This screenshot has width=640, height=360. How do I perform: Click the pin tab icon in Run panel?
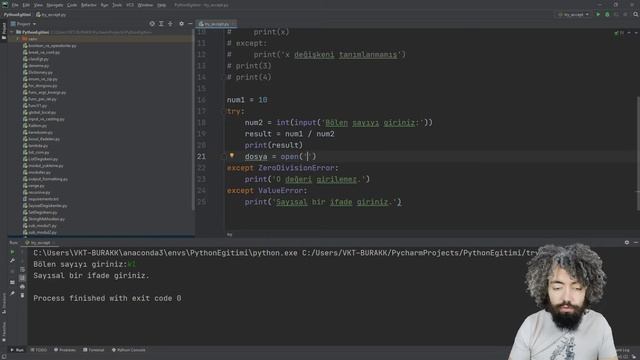(x=12, y=293)
